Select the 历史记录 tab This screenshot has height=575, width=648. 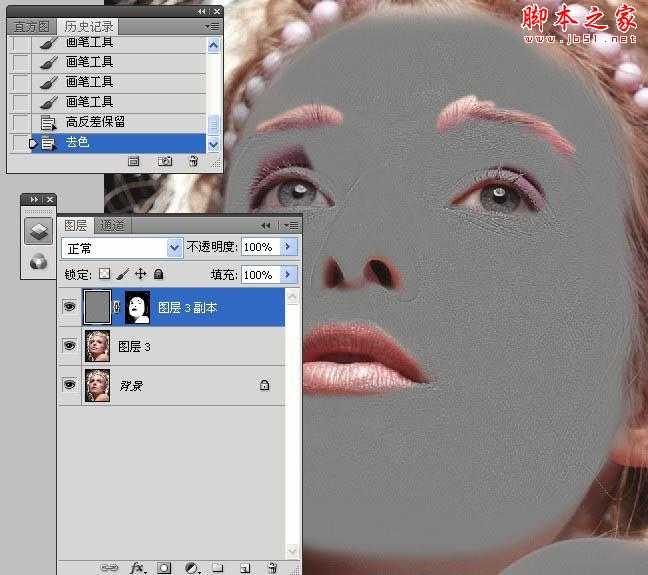pos(88,27)
